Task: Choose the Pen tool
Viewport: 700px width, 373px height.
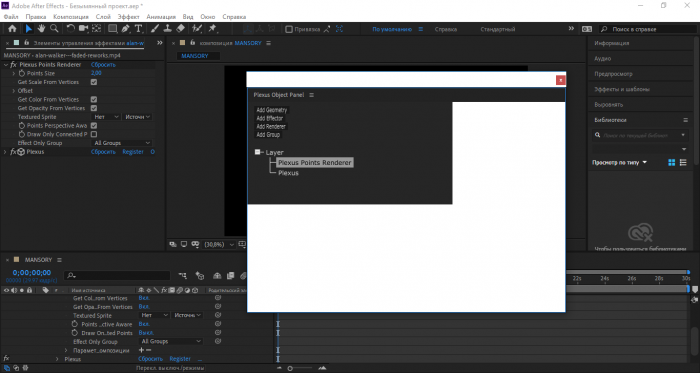Action: point(125,29)
